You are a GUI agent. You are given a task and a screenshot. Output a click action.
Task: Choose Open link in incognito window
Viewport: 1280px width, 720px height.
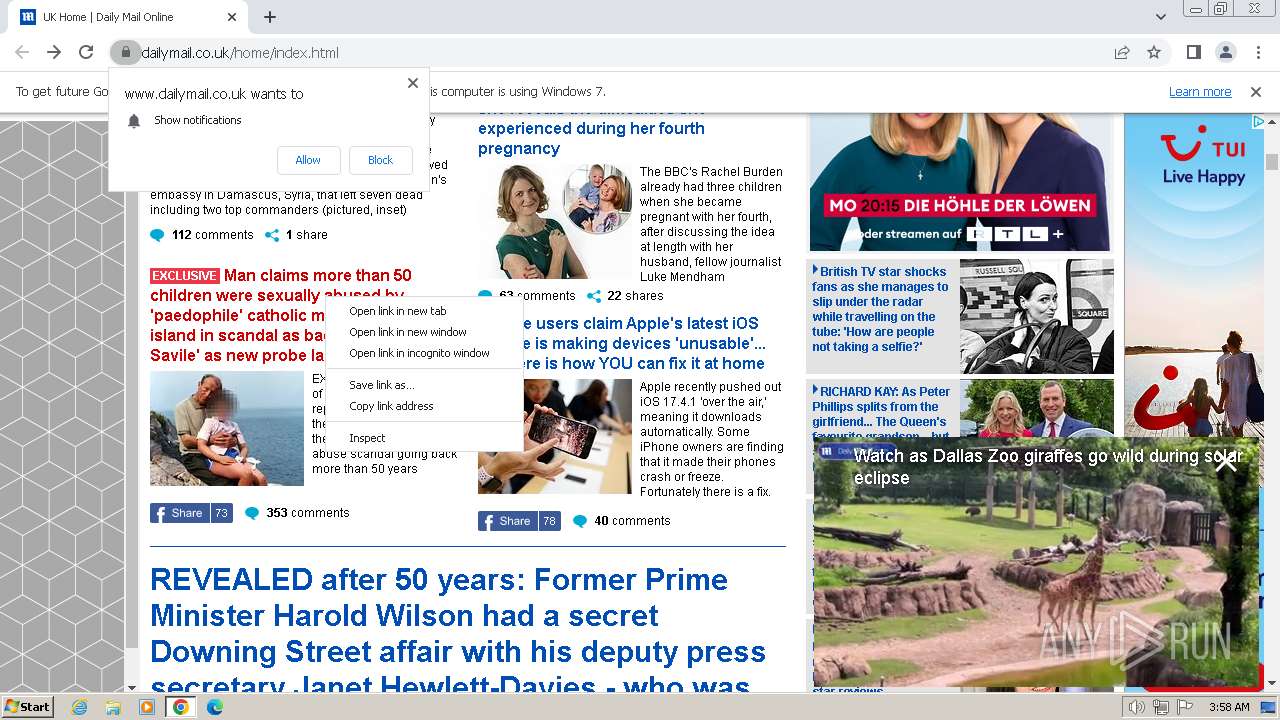[x=424, y=353]
